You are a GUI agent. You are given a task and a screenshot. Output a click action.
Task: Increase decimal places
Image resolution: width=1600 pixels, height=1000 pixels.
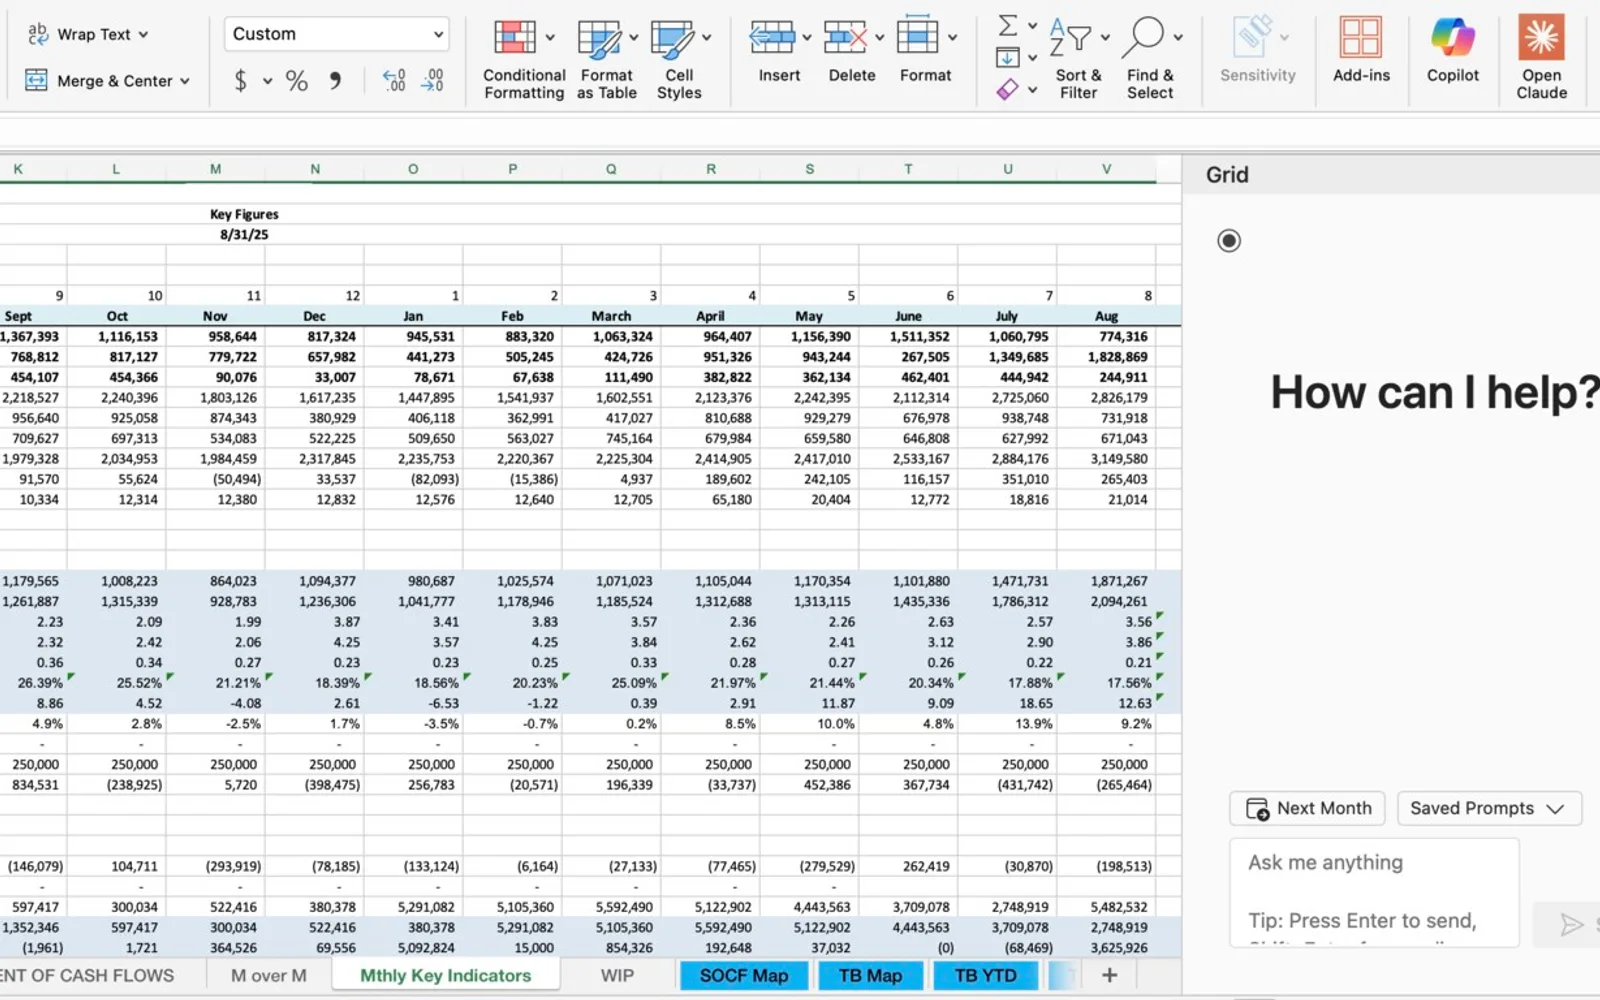(x=394, y=81)
